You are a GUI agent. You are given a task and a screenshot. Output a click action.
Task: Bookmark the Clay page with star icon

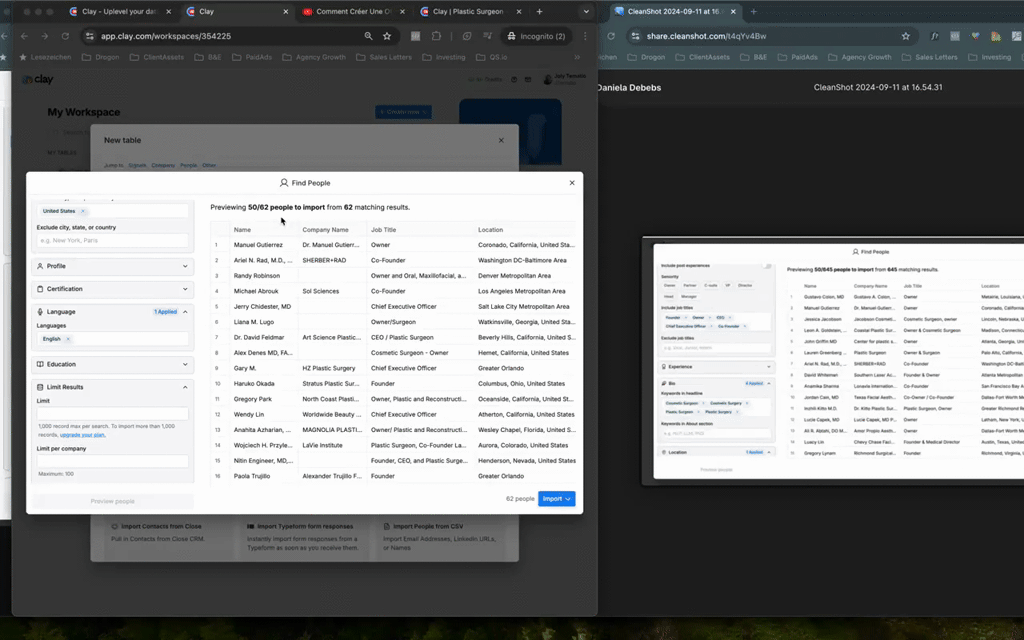387,36
